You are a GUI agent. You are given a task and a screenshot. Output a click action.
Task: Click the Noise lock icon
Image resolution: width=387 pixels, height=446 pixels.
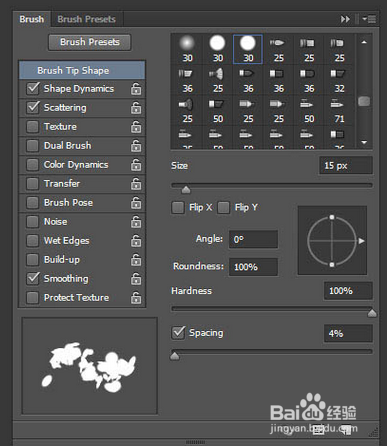136,222
